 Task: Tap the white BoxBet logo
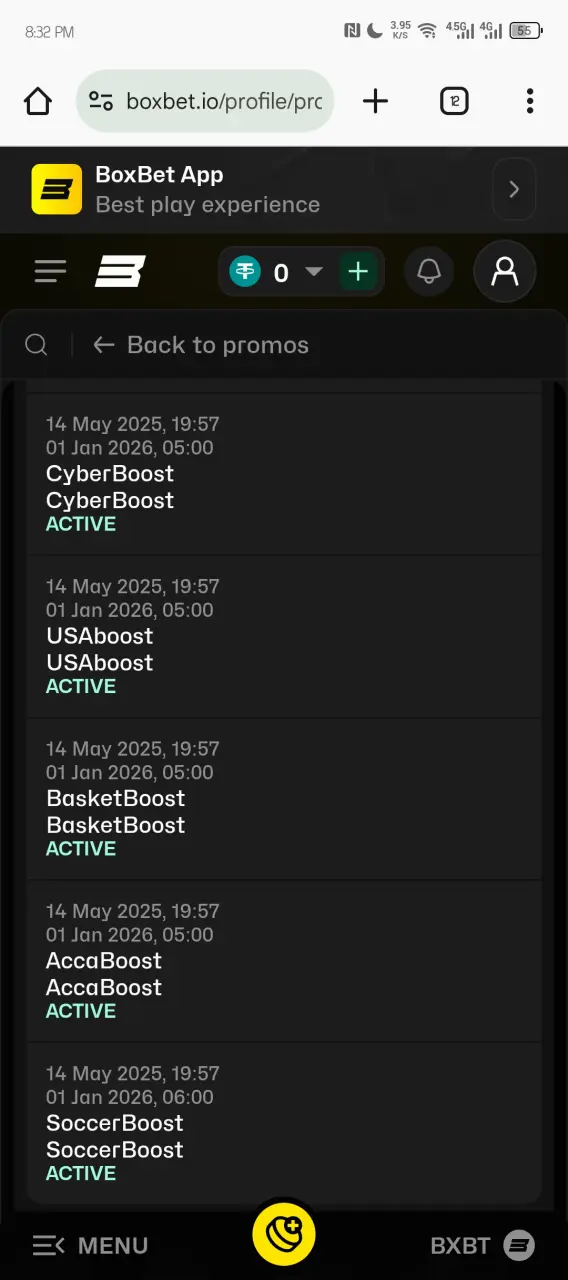(120, 271)
